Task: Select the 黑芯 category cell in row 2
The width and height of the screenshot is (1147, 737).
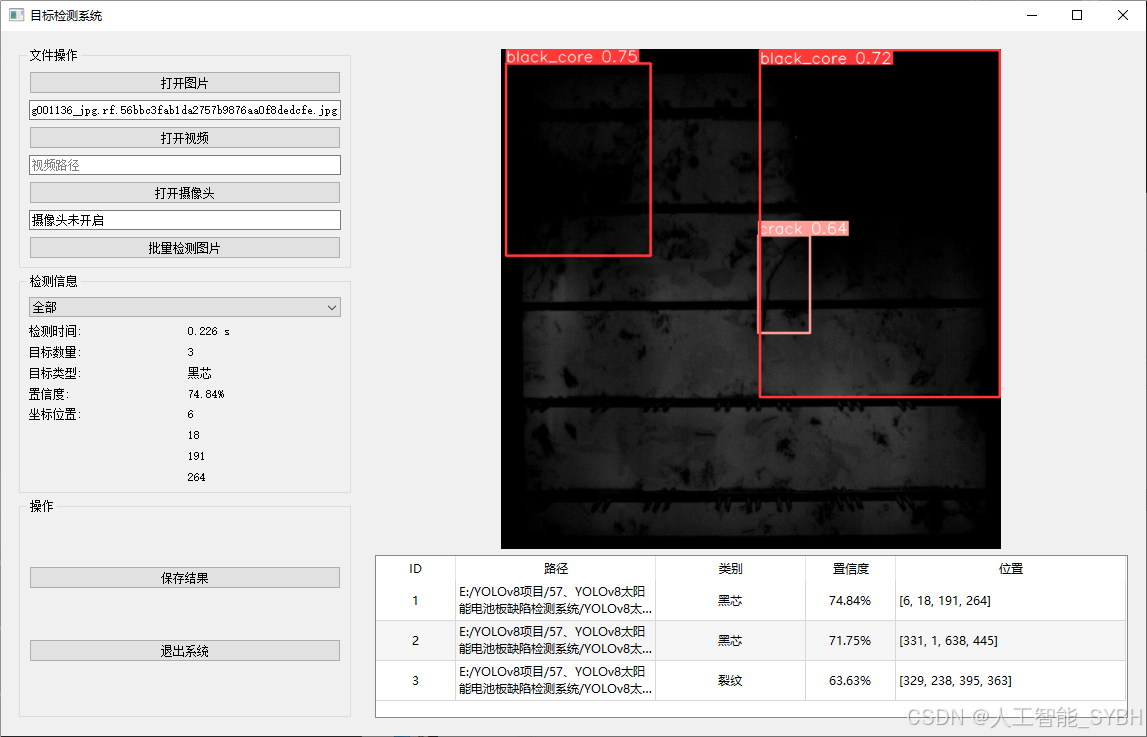Action: 730,640
